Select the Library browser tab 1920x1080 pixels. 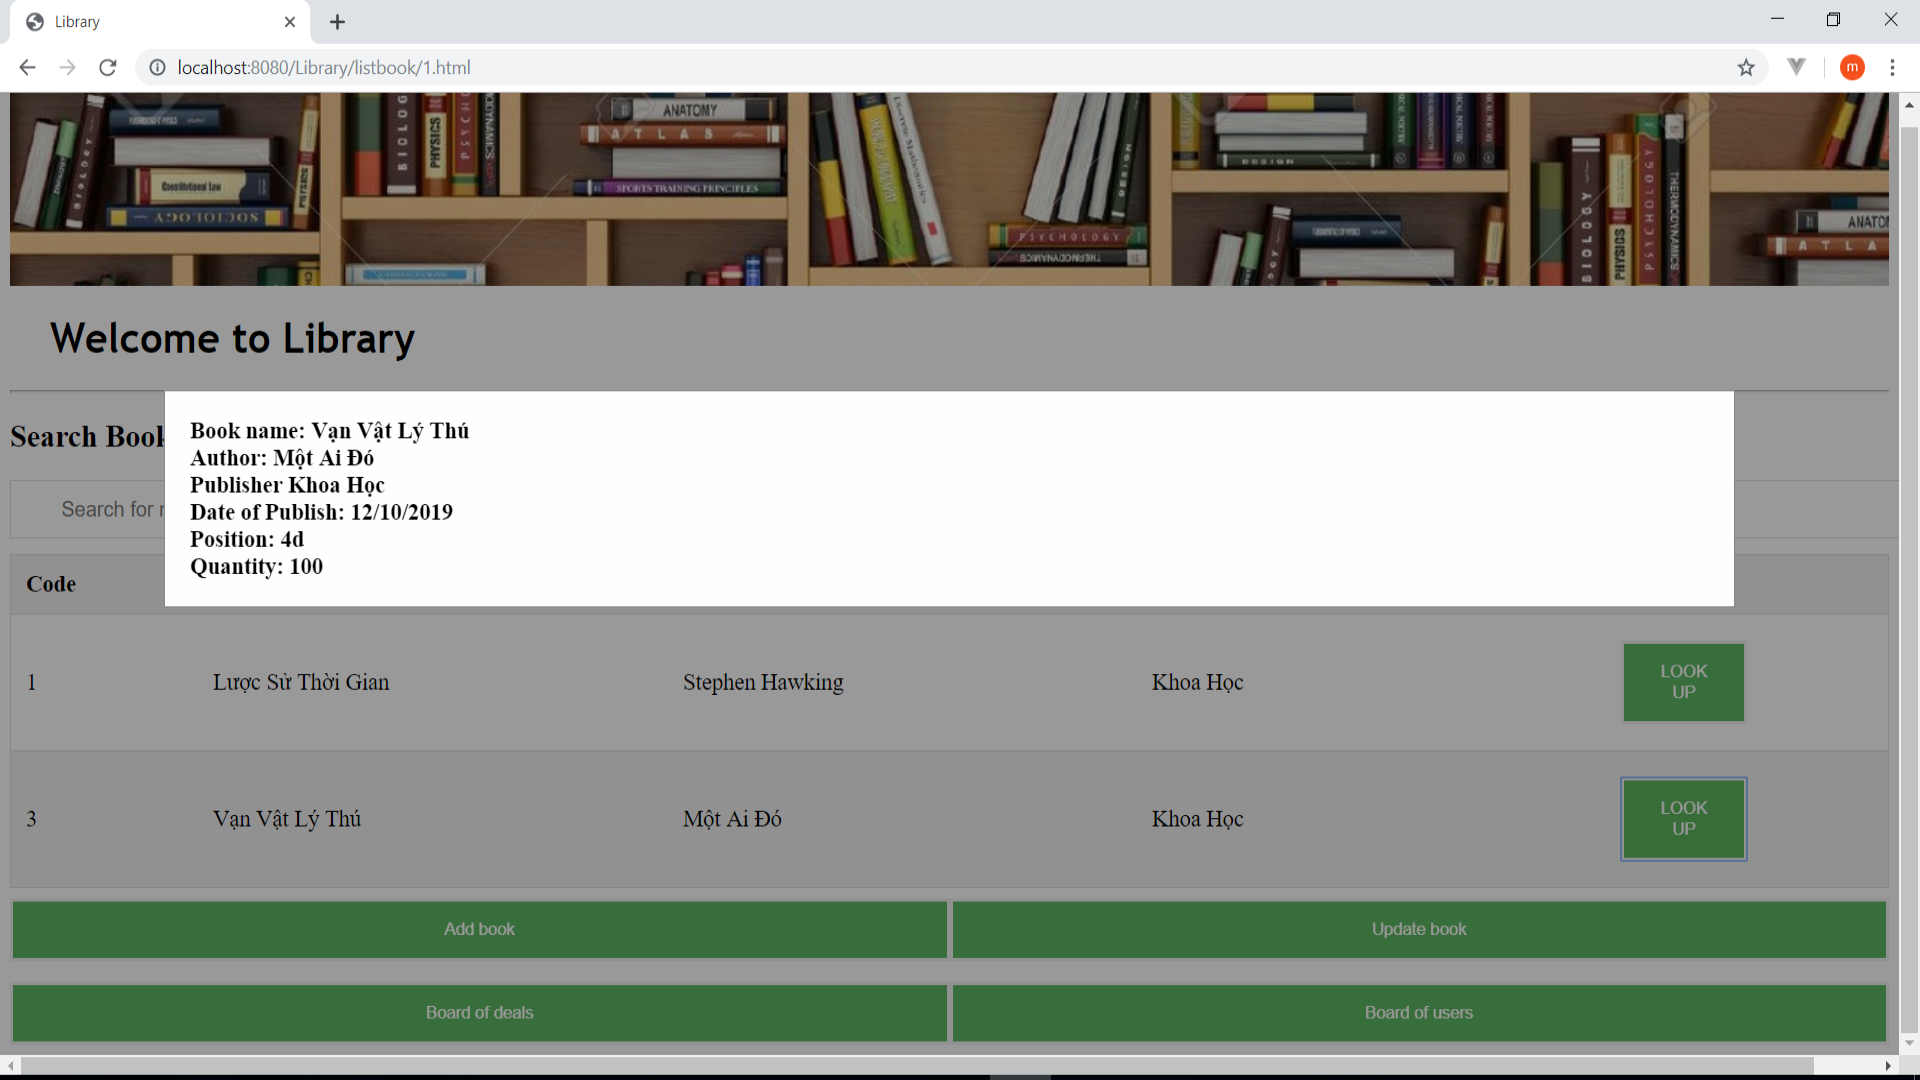tap(150, 22)
